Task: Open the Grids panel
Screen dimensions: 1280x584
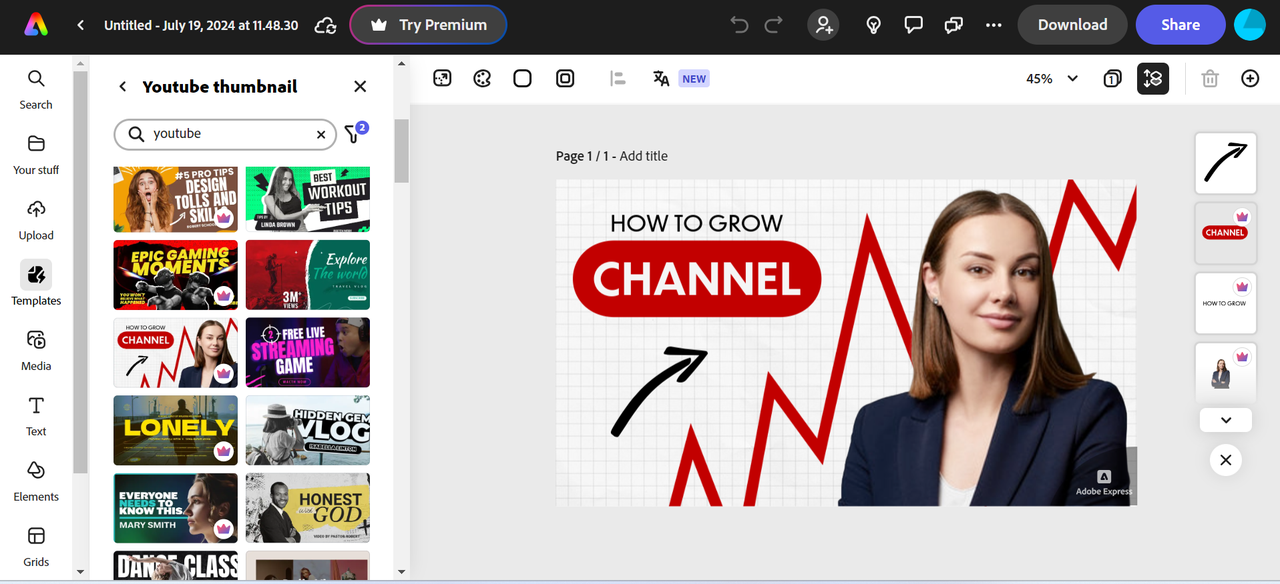Action: click(36, 547)
